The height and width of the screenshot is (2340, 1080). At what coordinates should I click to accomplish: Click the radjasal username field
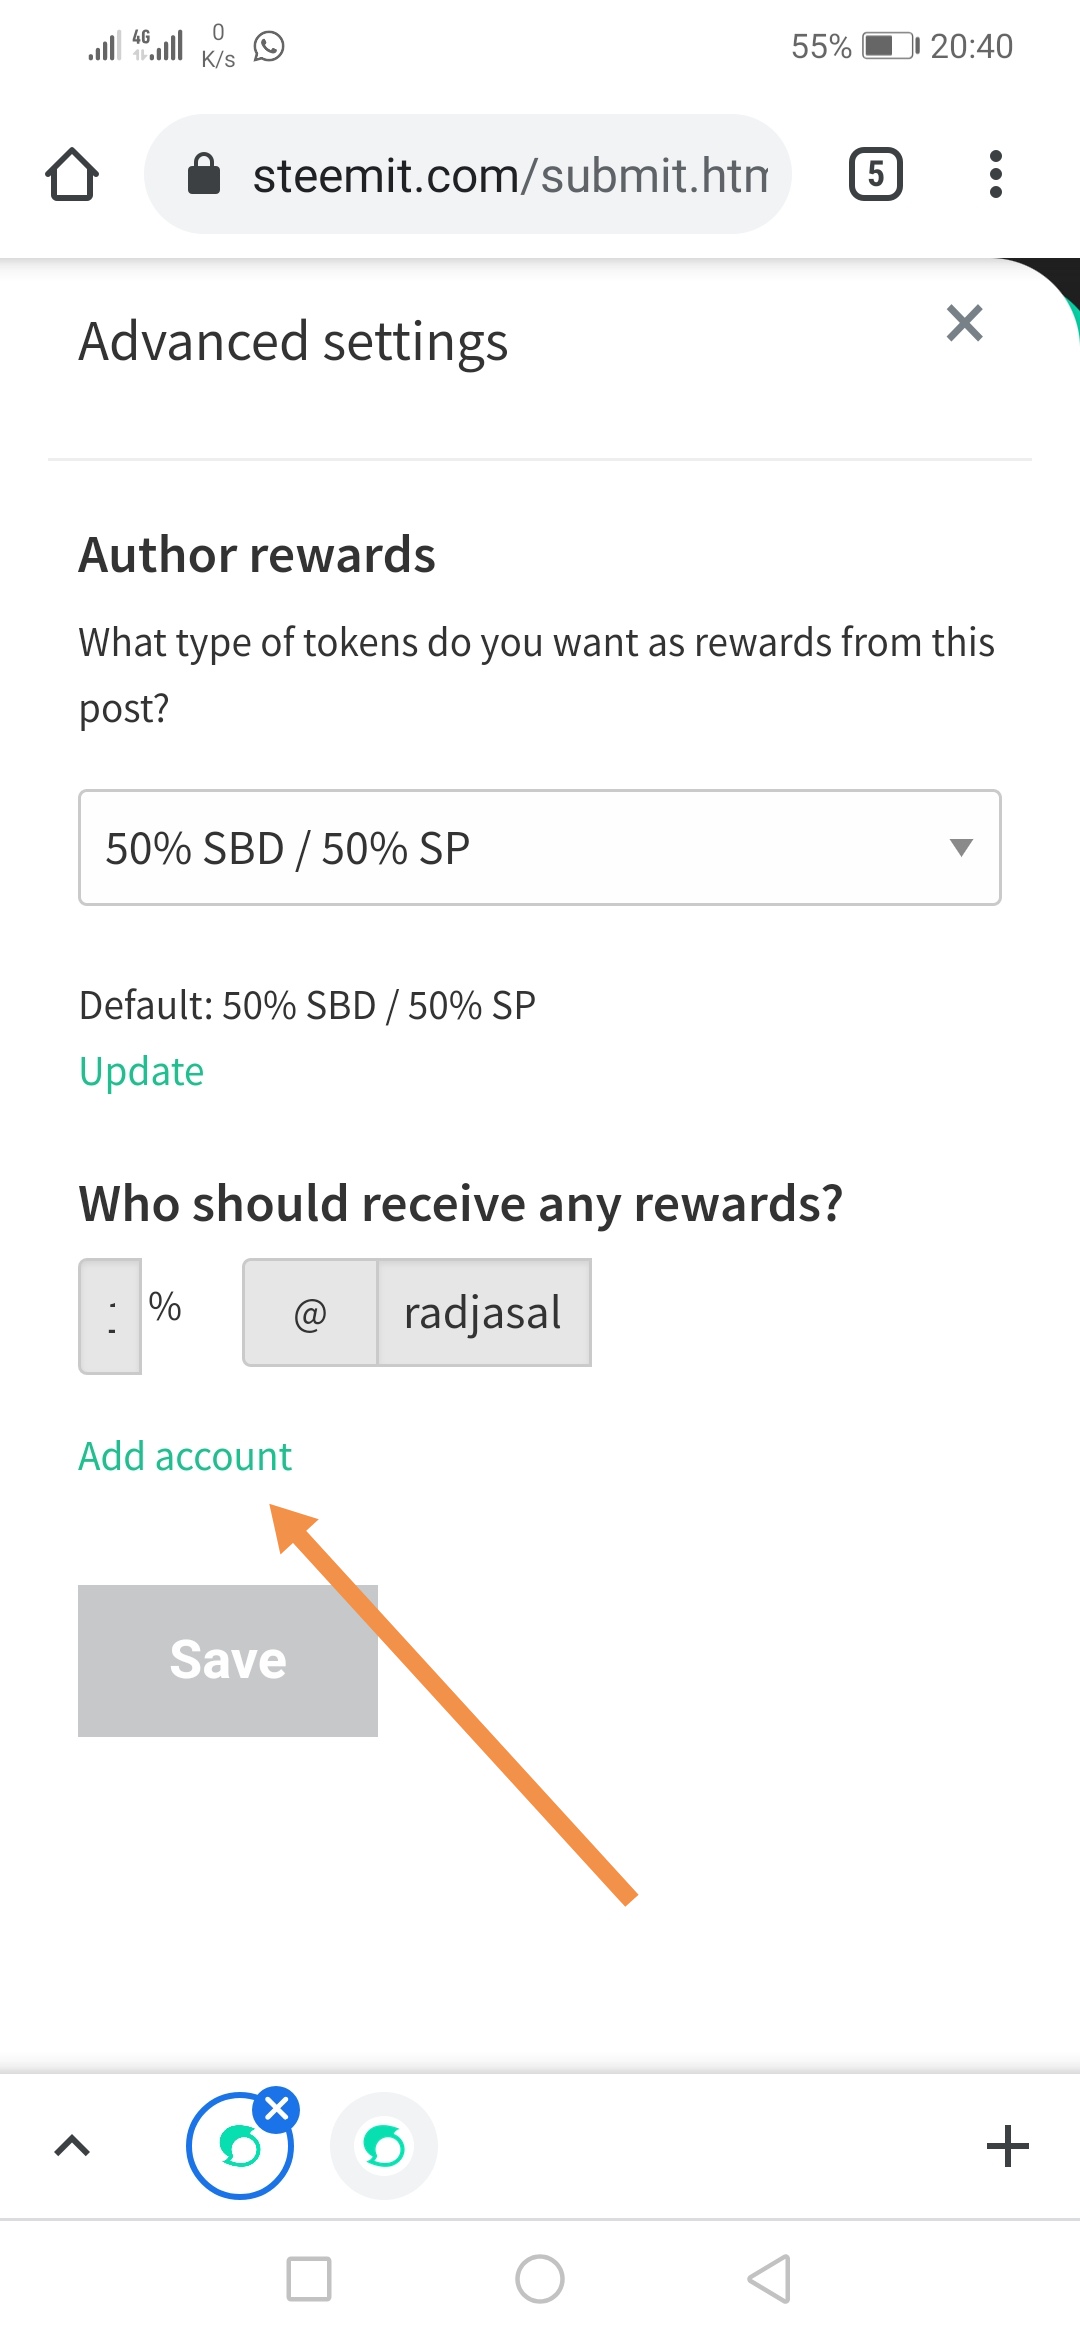(484, 1312)
